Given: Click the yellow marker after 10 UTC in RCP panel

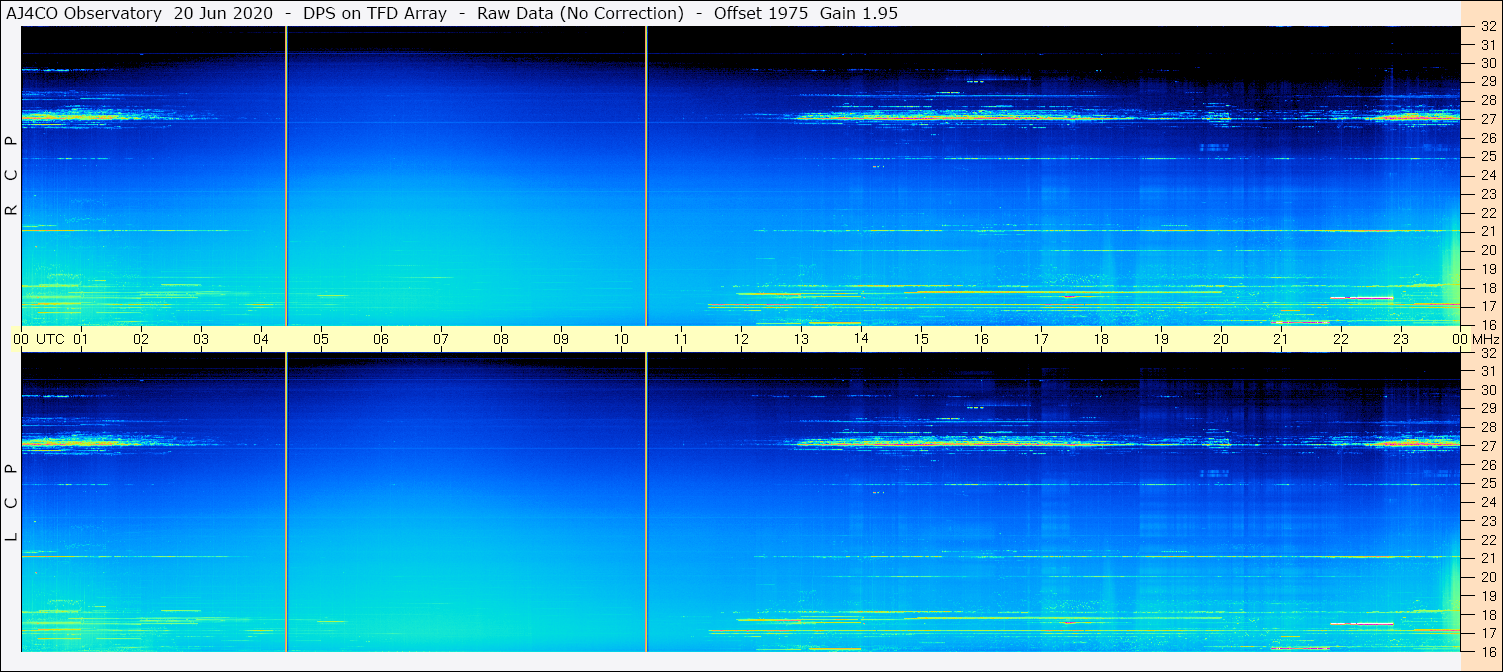Looking at the screenshot, I should coord(646,176).
